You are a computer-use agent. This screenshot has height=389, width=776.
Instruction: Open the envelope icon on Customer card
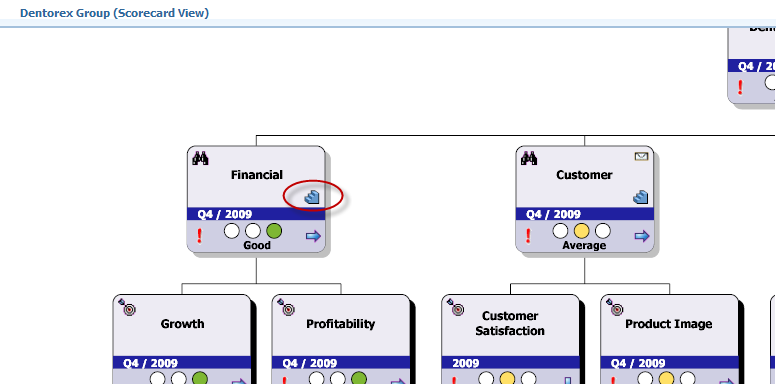coord(641,157)
